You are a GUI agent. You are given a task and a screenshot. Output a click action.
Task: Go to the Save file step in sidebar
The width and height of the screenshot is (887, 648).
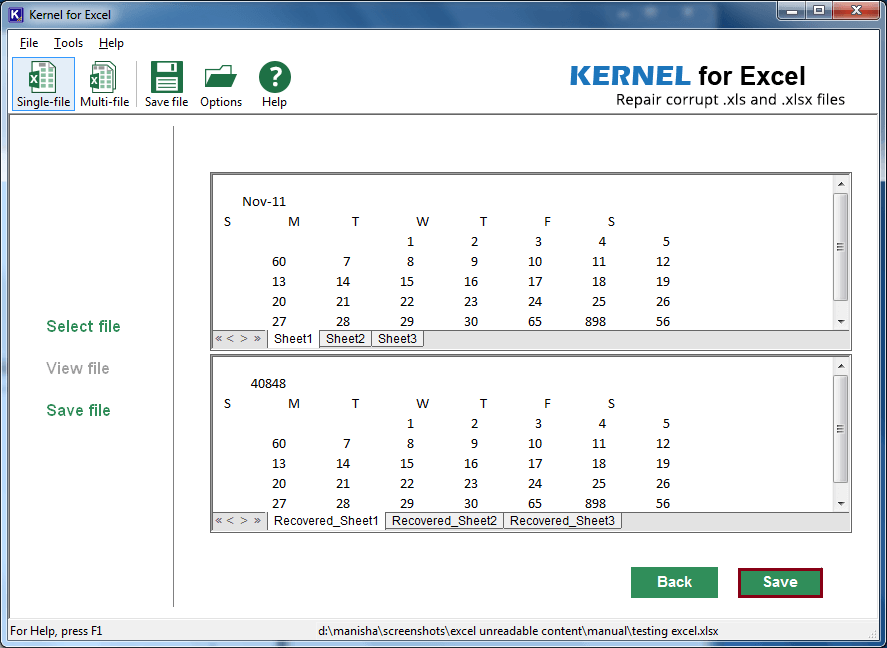(x=78, y=410)
